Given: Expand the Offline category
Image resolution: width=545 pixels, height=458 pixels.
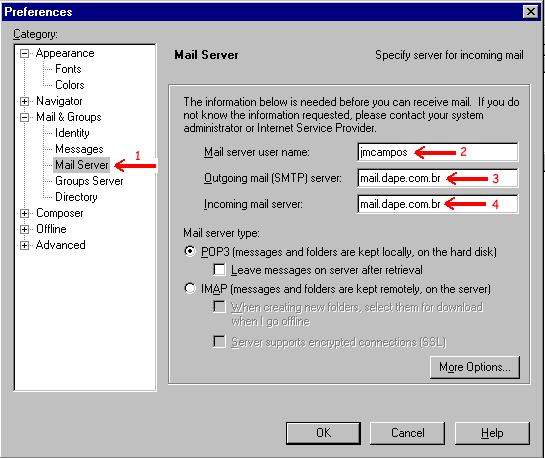Looking at the screenshot, I should [x=24, y=229].
